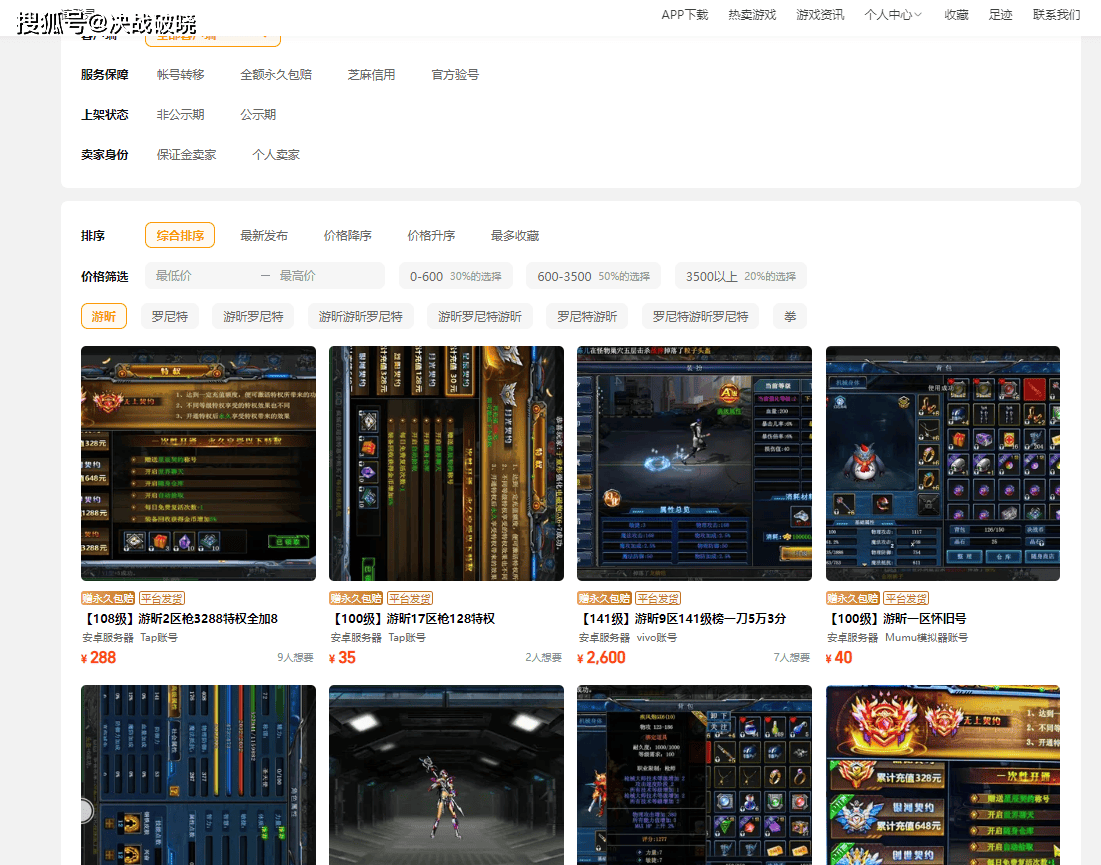1101x865 pixels.
Task: Open the 【108级】游昕2区 listing thumbnail
Action: [x=198, y=463]
